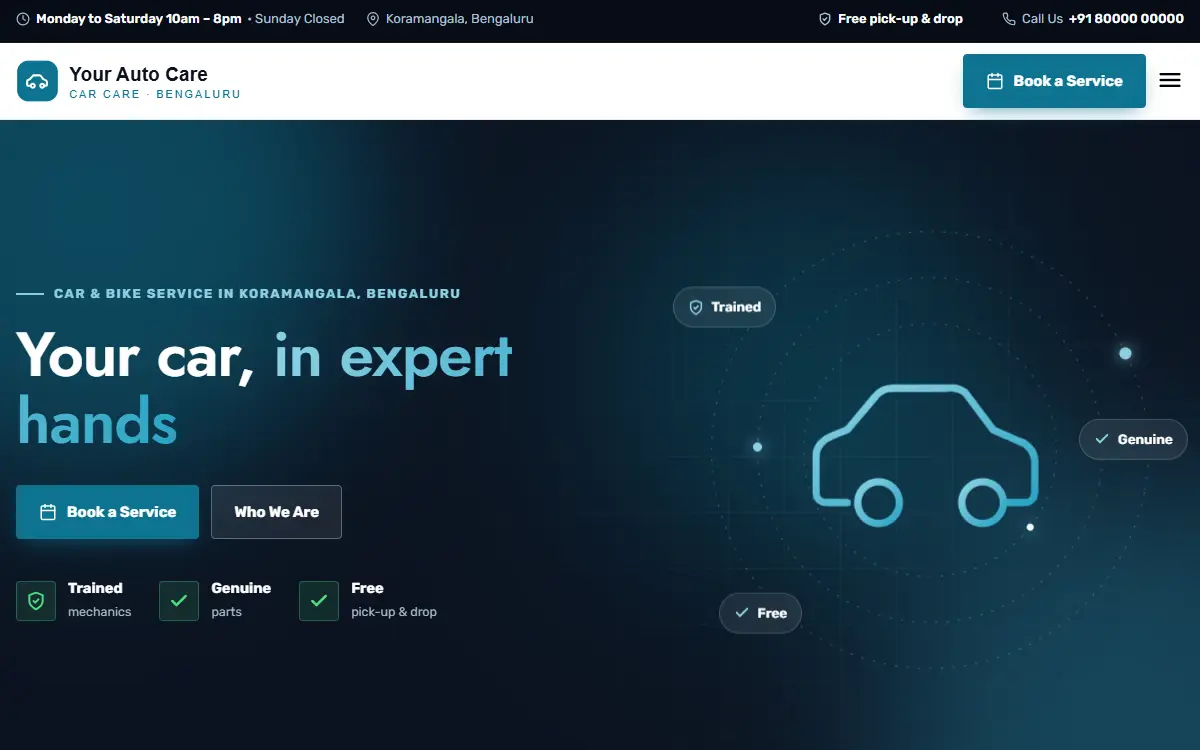Click the green check icon beside Free, pick-up & drop

point(319,601)
